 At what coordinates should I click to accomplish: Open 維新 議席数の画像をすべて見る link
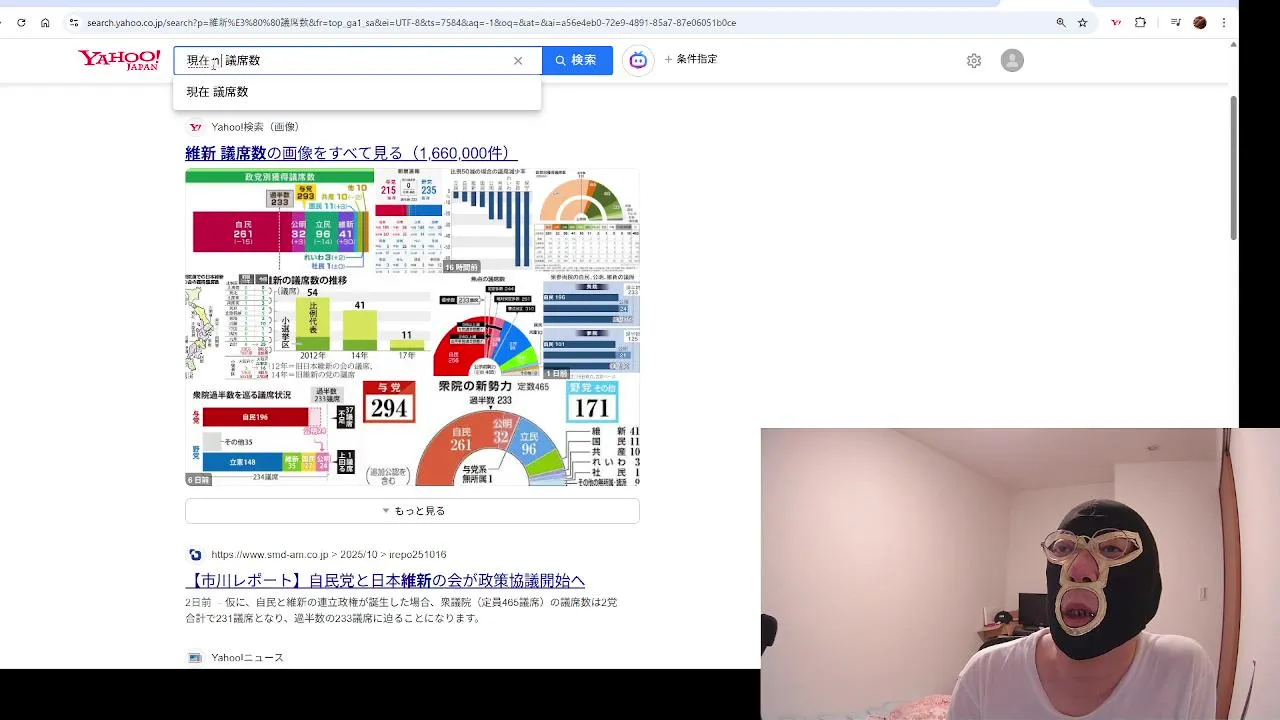click(x=351, y=153)
